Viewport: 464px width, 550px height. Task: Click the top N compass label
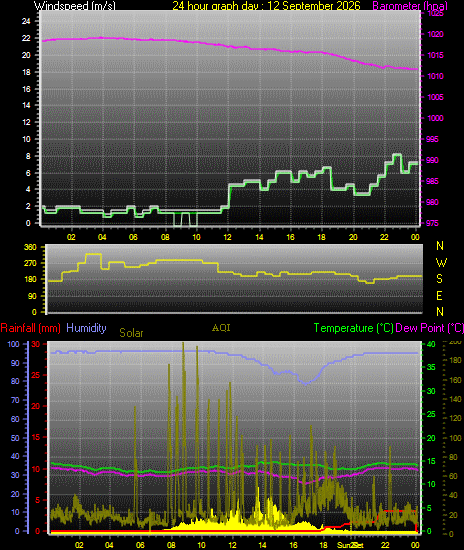click(440, 246)
